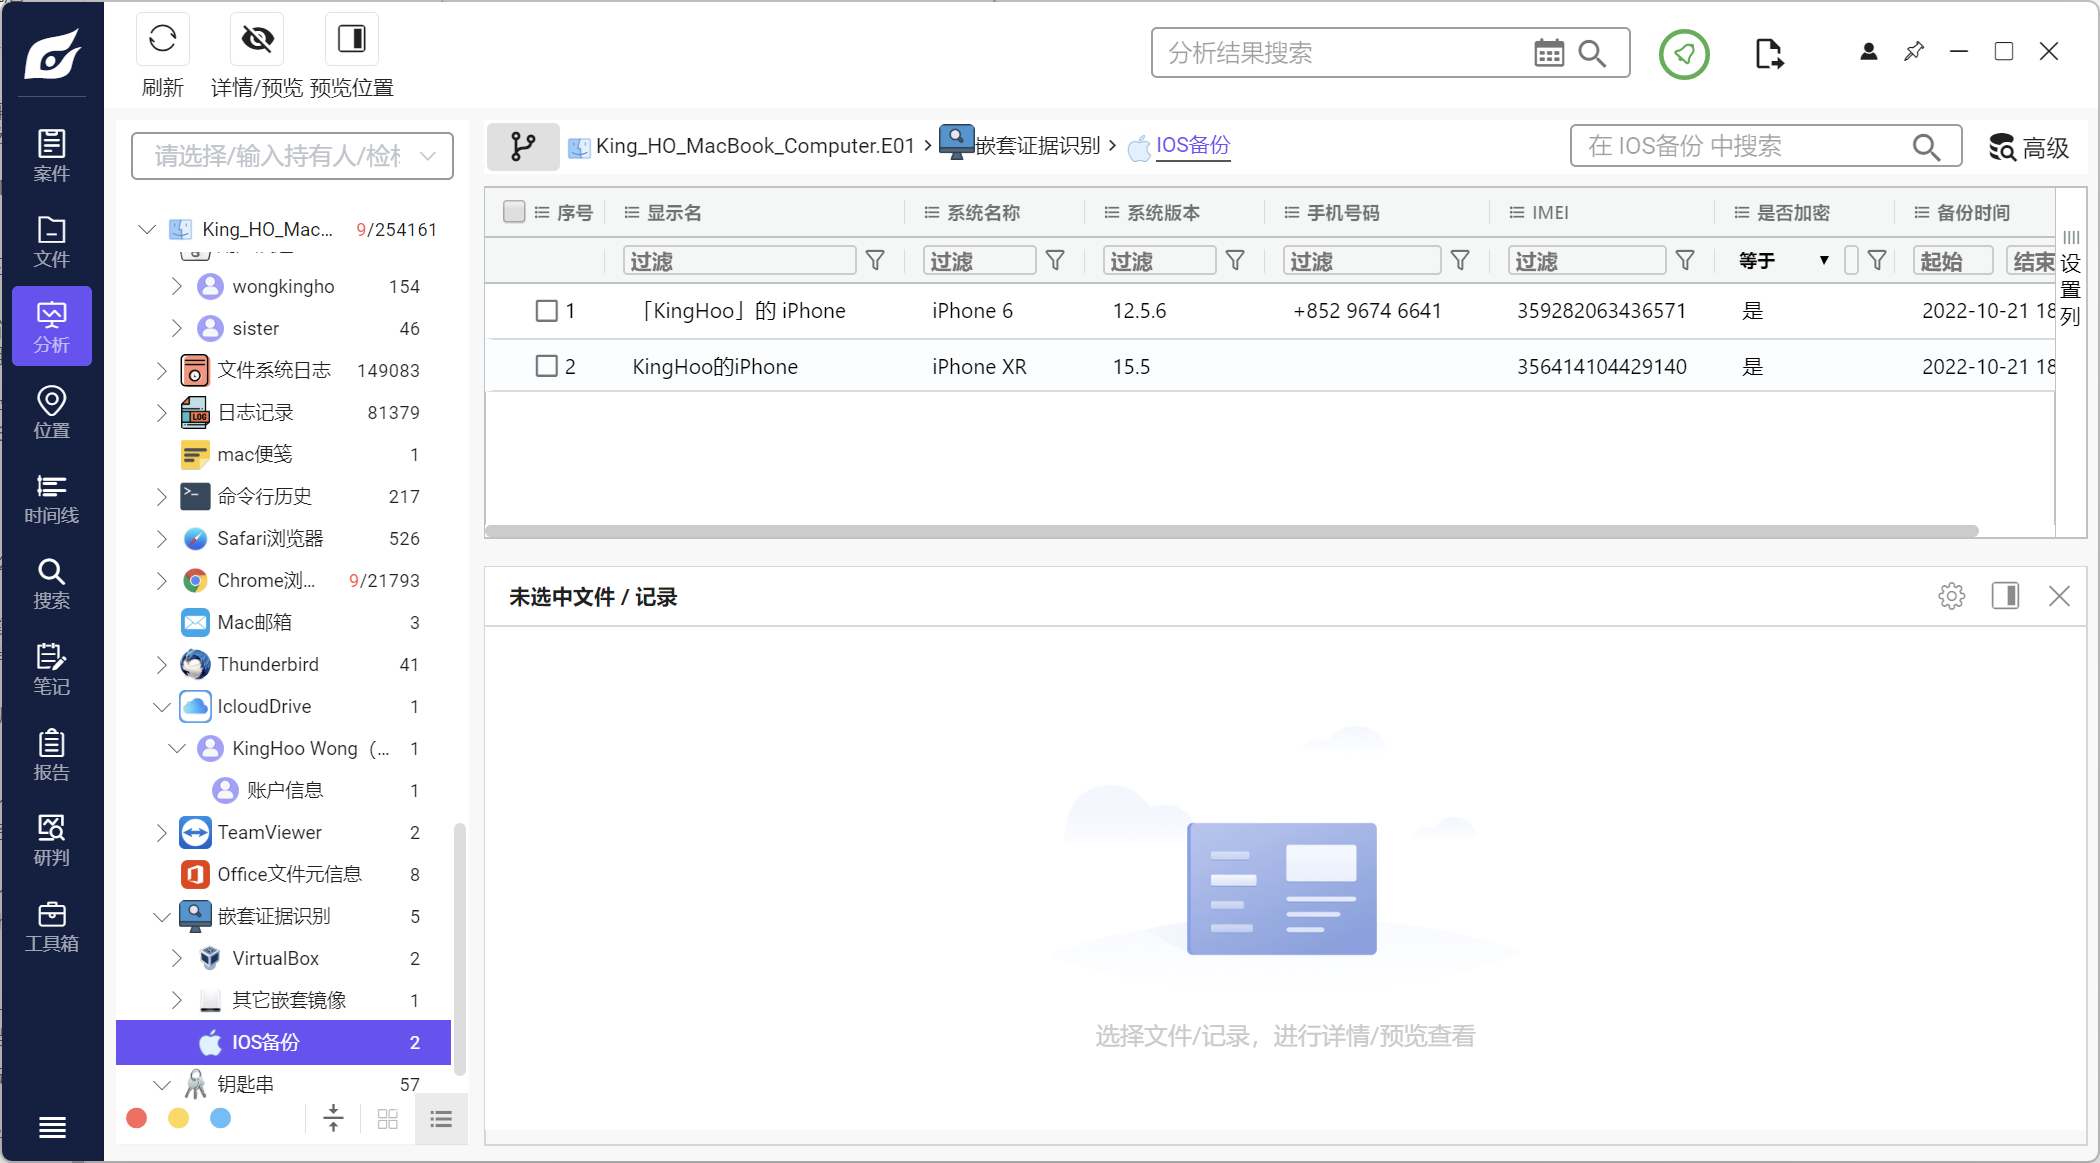Switch to grid view icon
The height and width of the screenshot is (1163, 2100).
point(388,1119)
